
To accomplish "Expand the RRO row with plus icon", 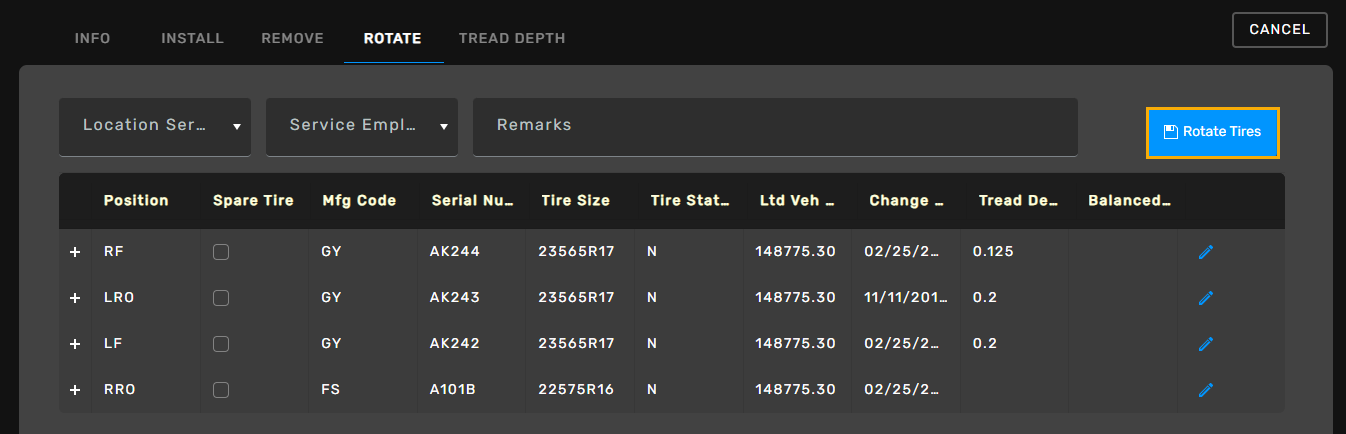I will point(75,390).
